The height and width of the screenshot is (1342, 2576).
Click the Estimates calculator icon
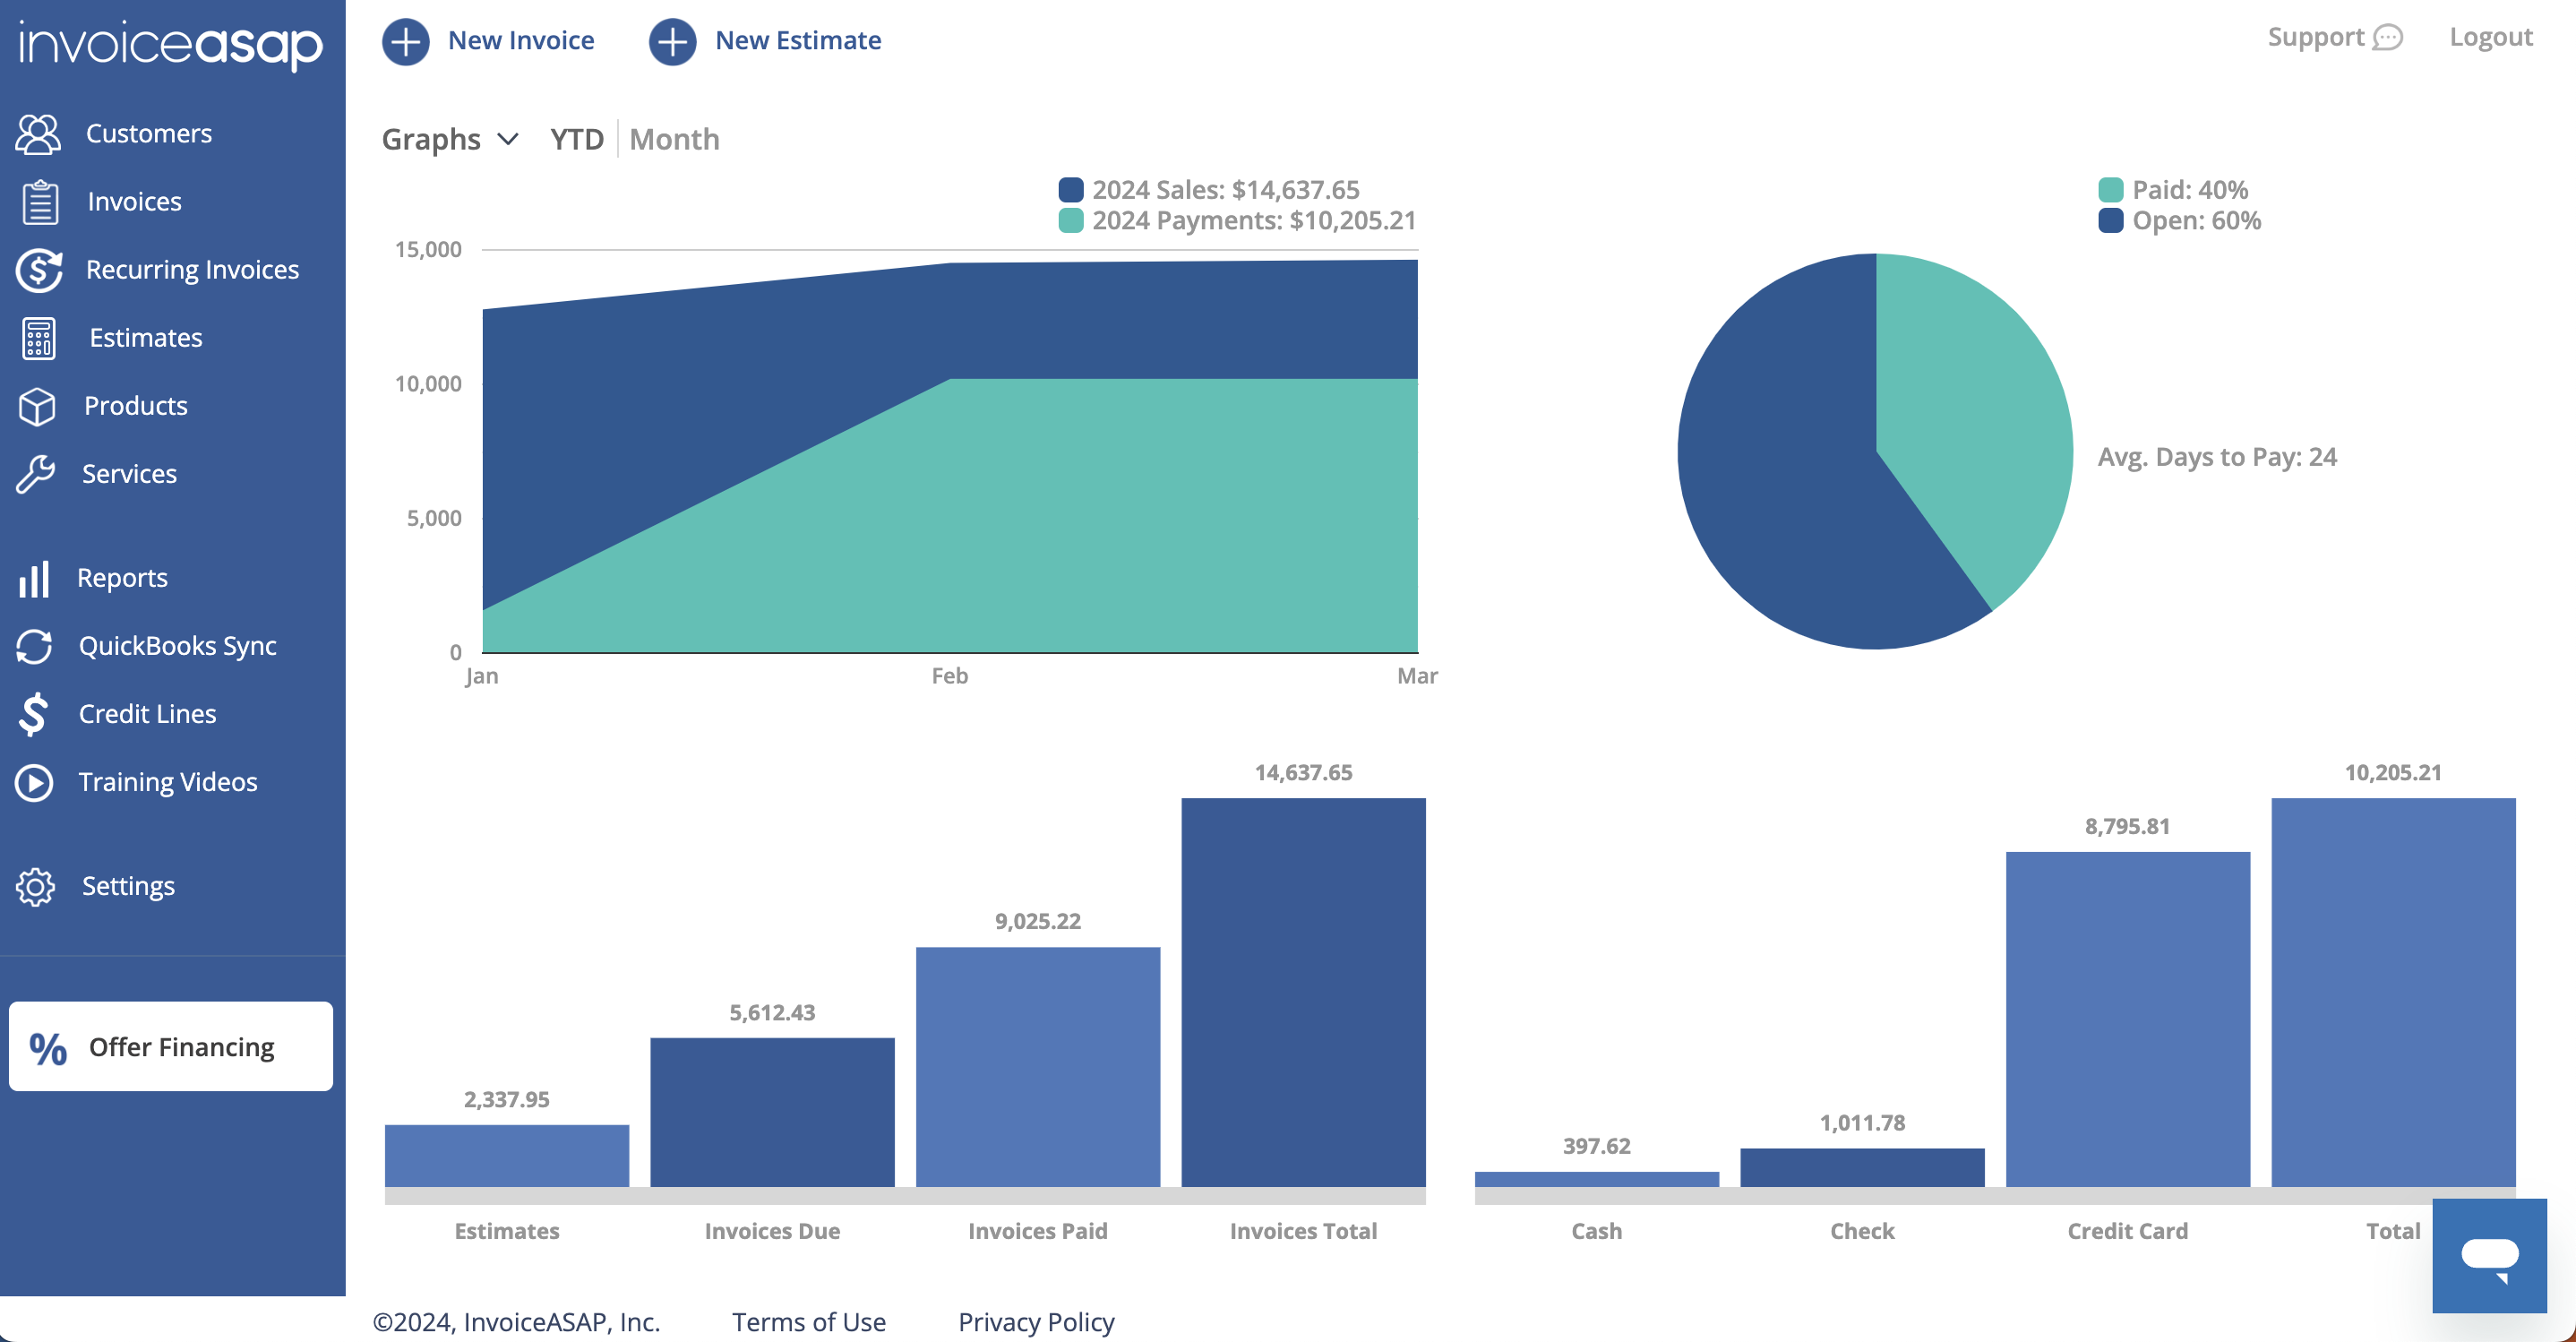(36, 338)
